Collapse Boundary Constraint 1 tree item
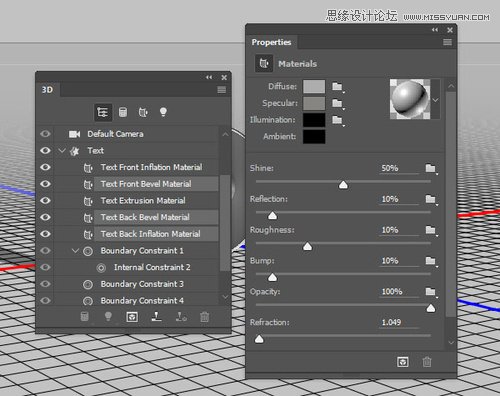The width and height of the screenshot is (500, 396). [x=75, y=250]
